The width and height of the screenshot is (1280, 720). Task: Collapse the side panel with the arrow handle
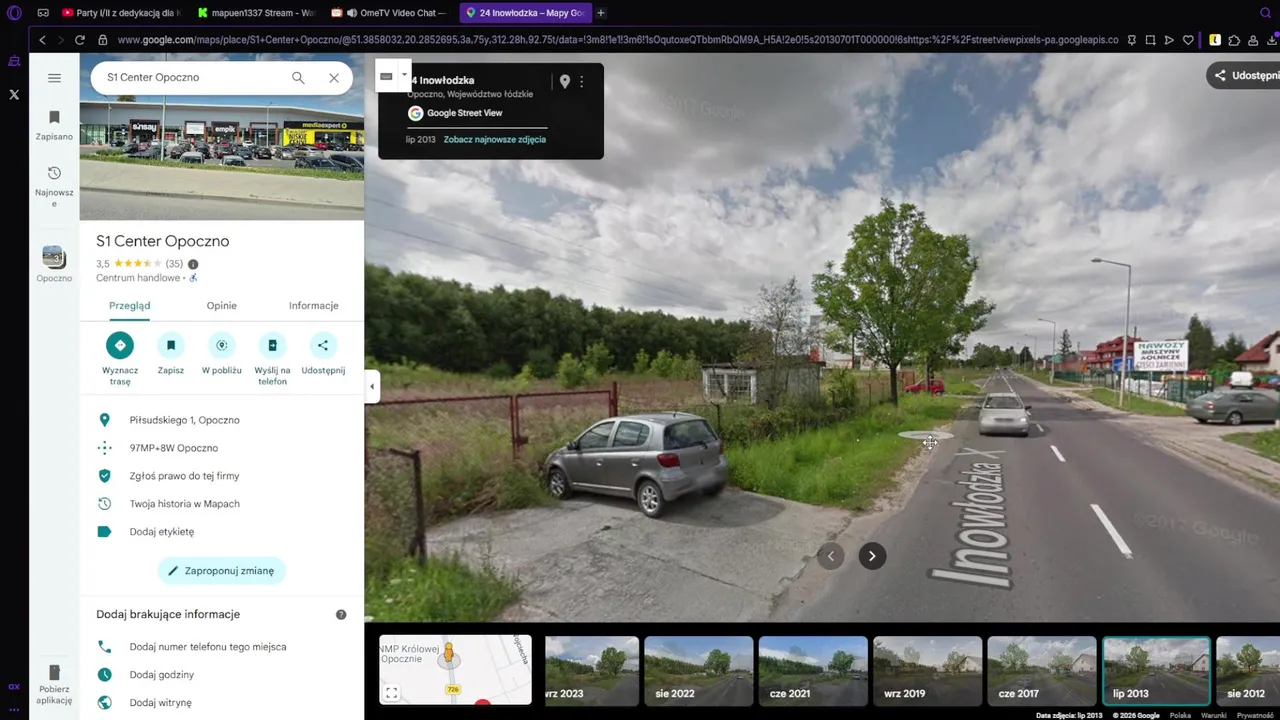click(372, 387)
